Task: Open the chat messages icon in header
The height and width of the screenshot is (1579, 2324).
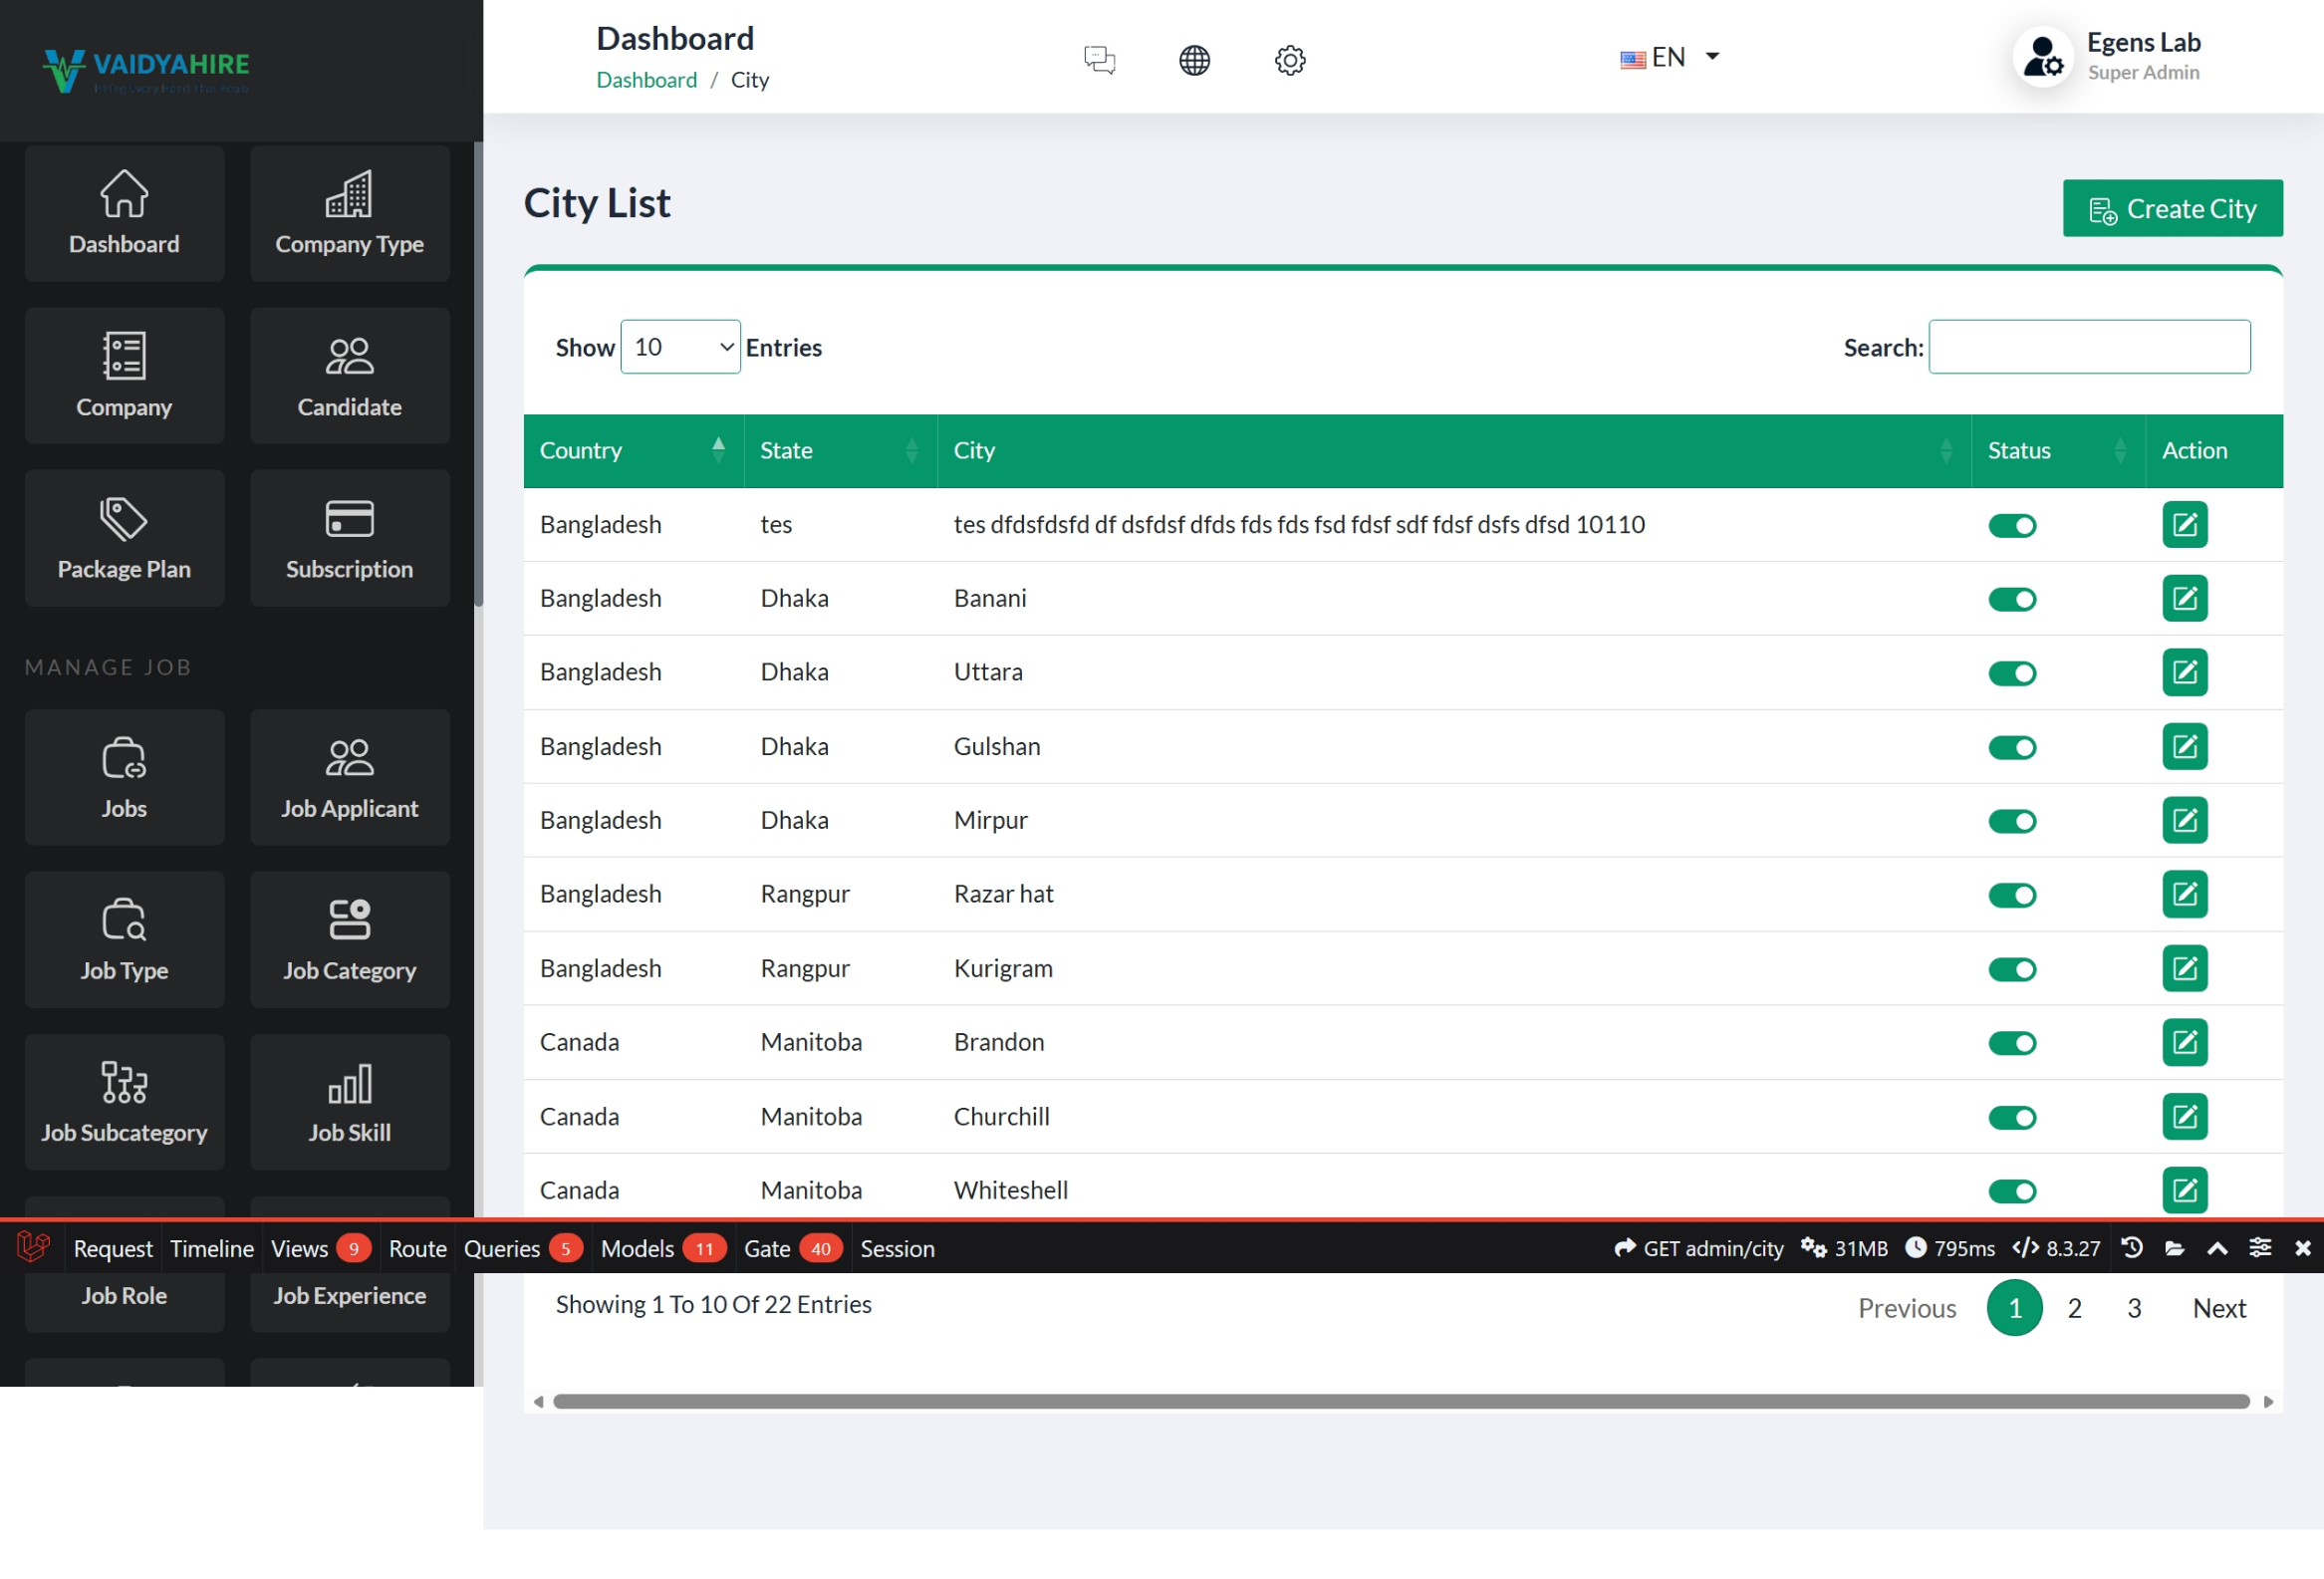Action: point(1099,60)
